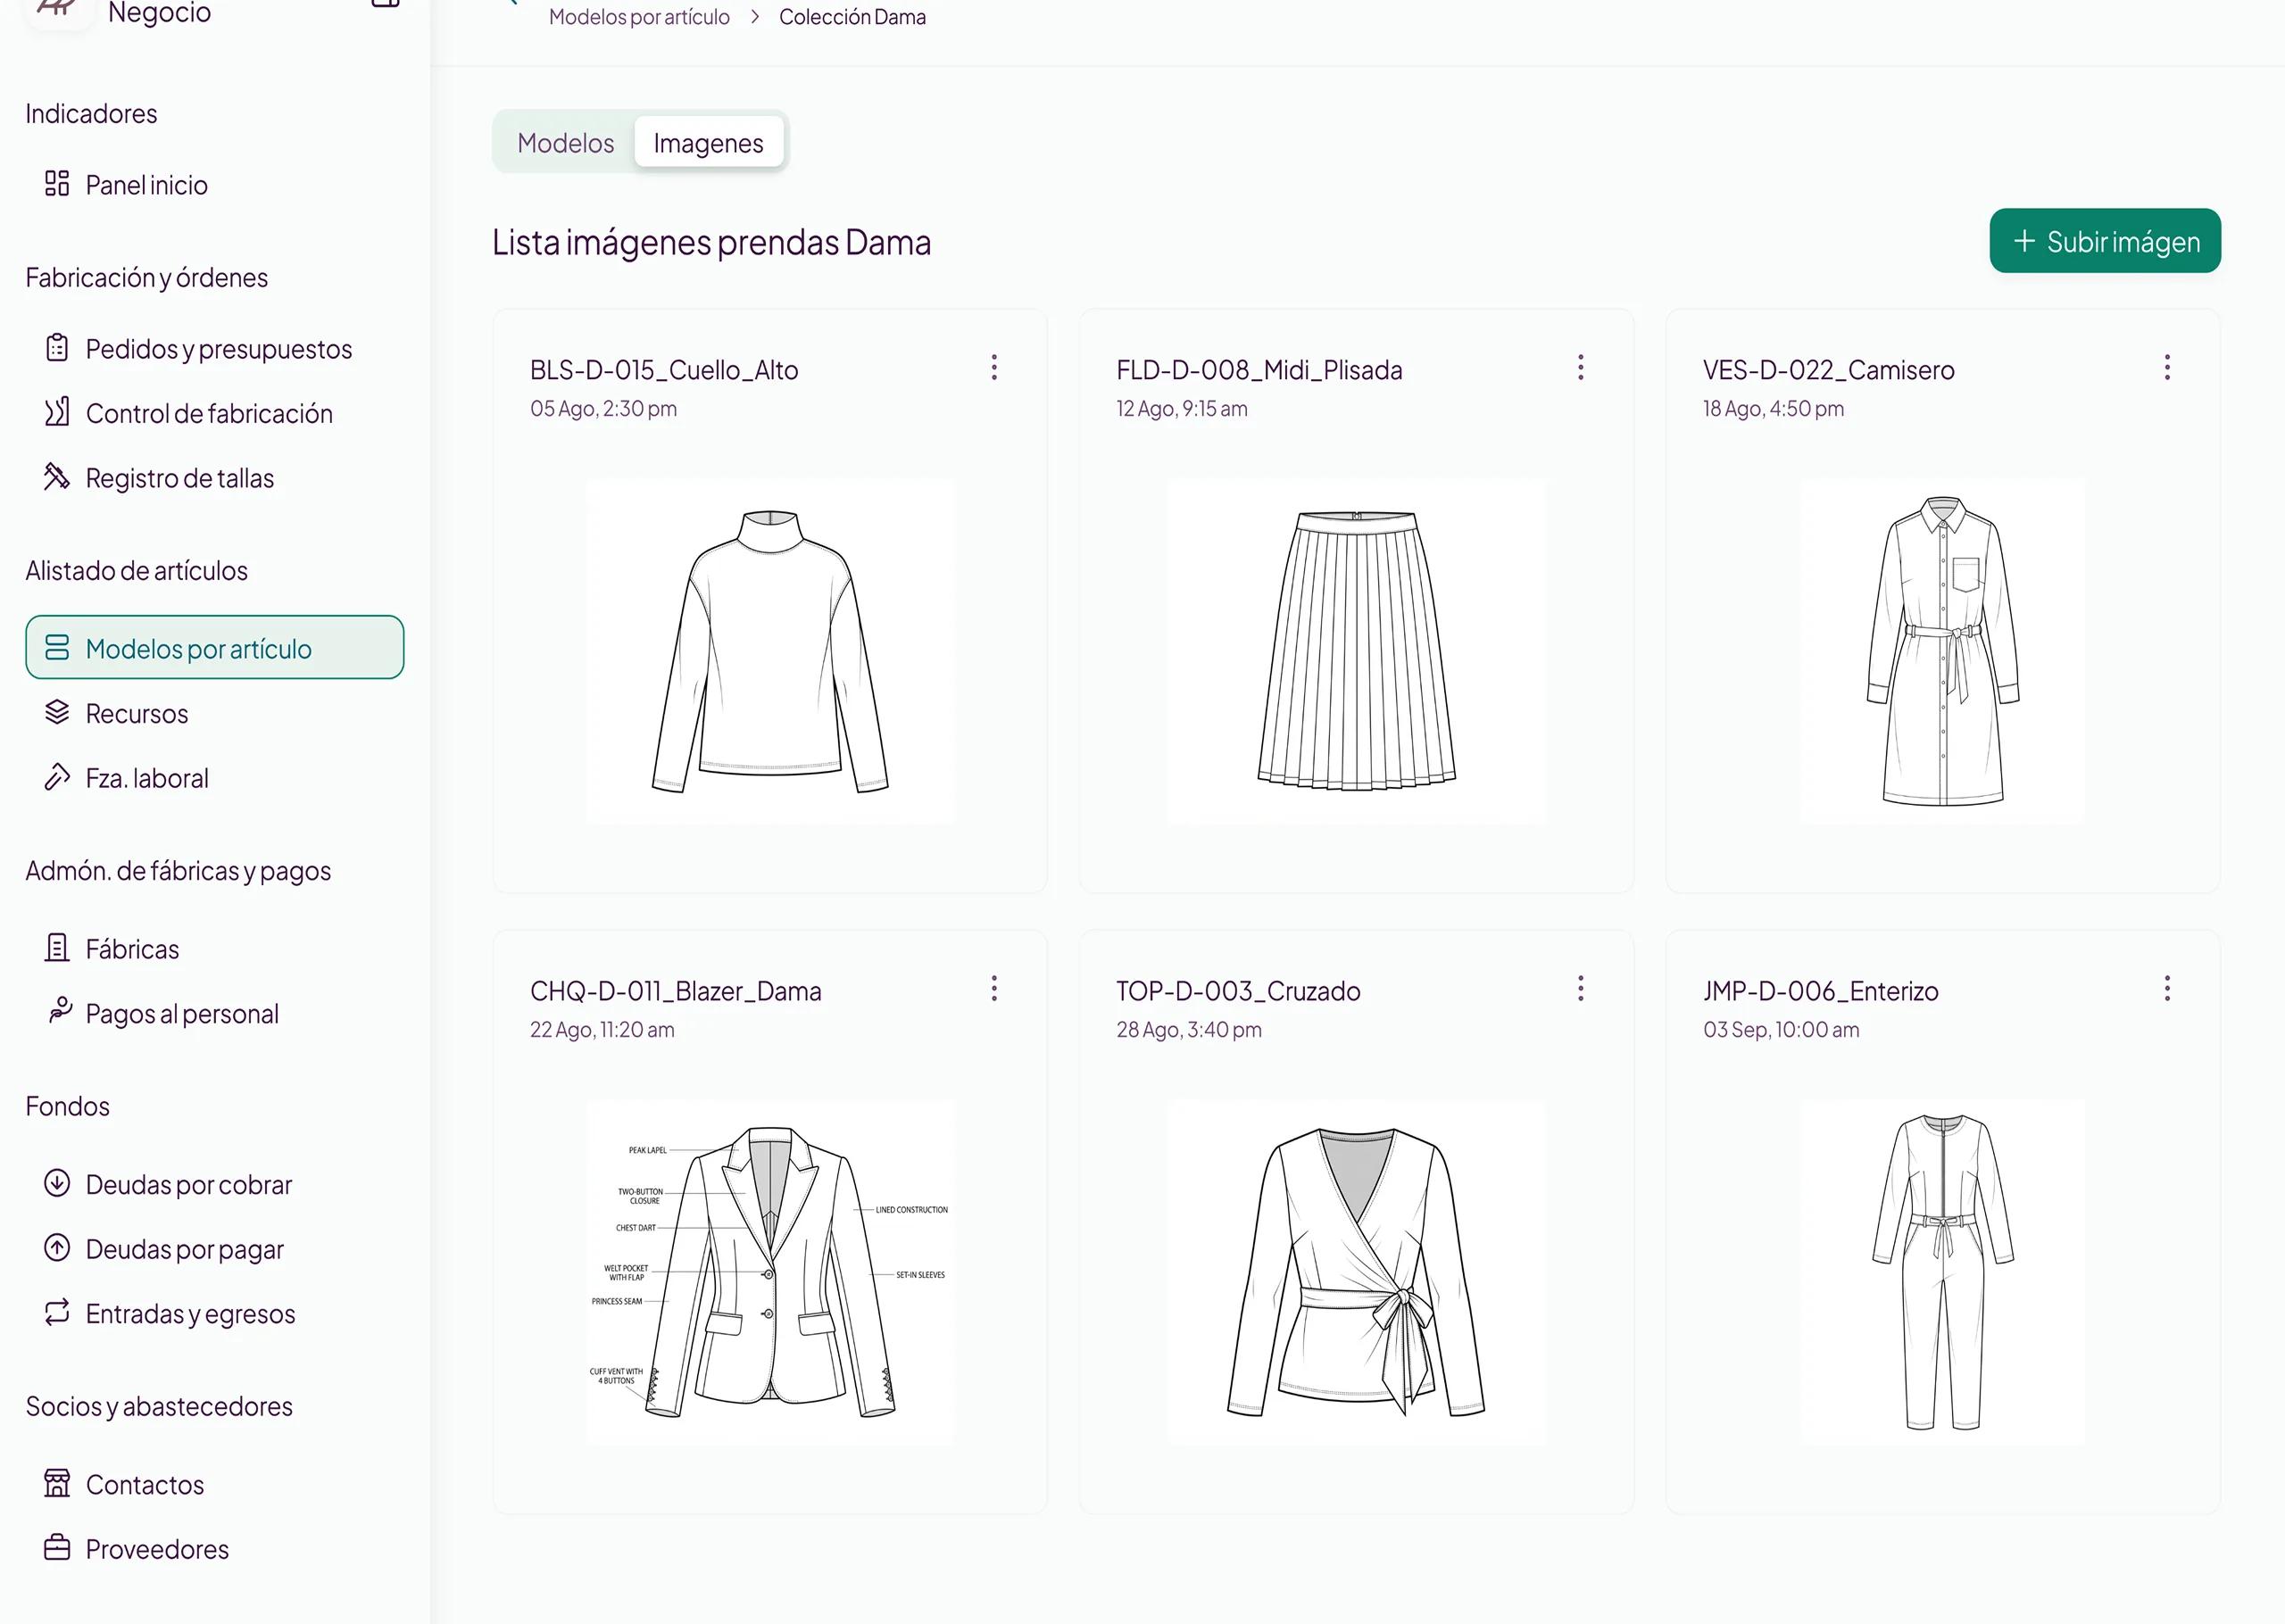Select the Imagenes tab
This screenshot has height=1624, width=2285.
[708, 143]
